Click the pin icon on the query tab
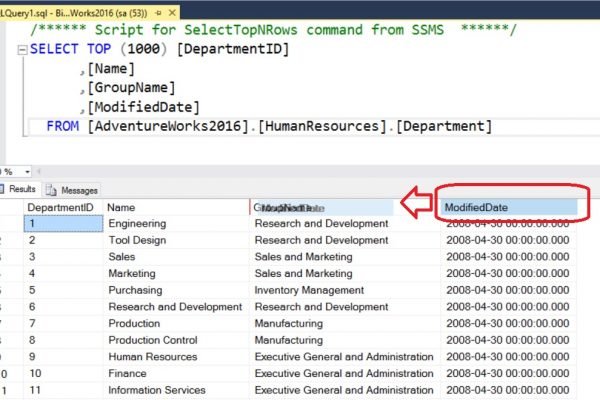The height and width of the screenshot is (400, 600). click(x=158, y=13)
